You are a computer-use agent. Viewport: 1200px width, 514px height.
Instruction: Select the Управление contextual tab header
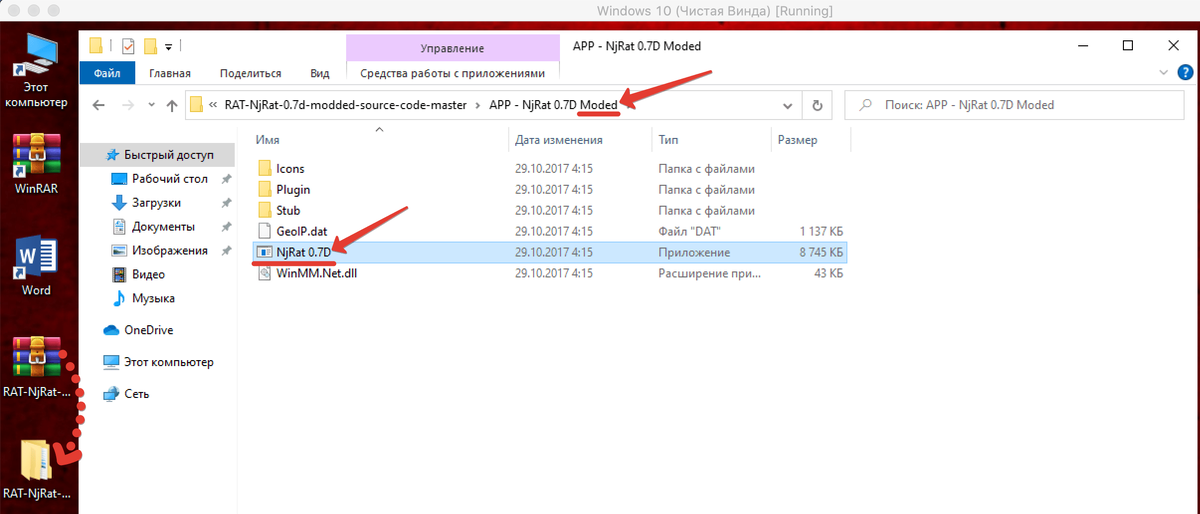click(452, 48)
